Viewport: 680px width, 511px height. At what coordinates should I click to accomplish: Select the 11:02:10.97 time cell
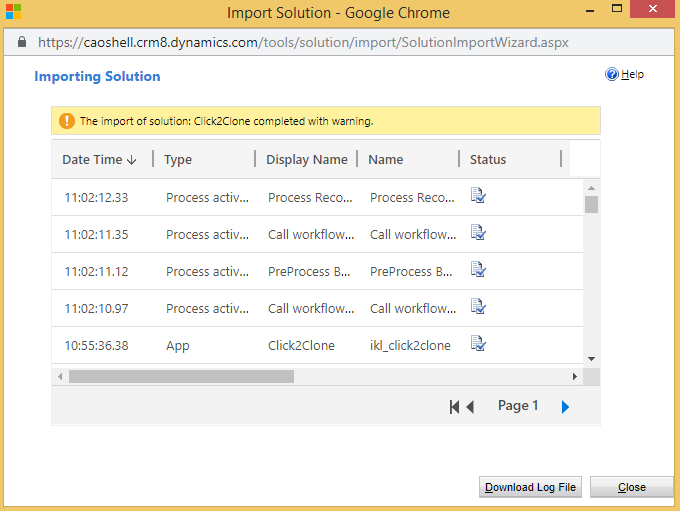(96, 308)
